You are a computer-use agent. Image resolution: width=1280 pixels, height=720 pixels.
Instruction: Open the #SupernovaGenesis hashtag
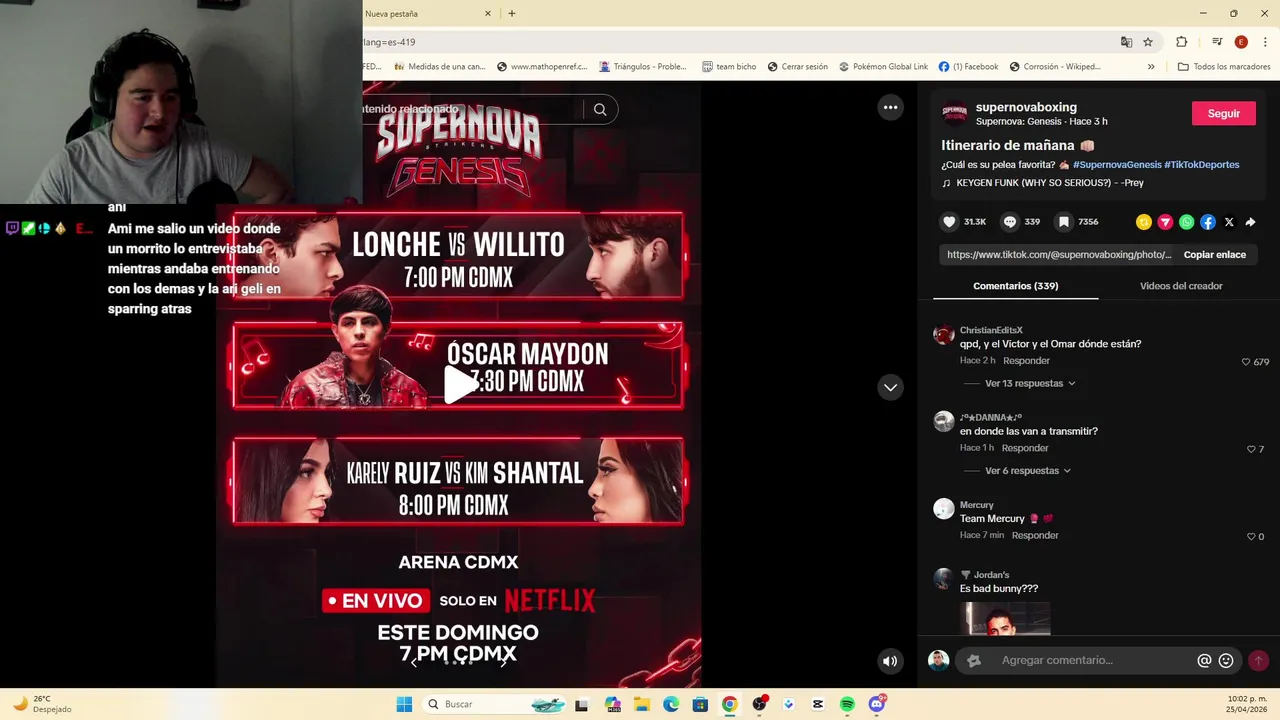(1117, 165)
